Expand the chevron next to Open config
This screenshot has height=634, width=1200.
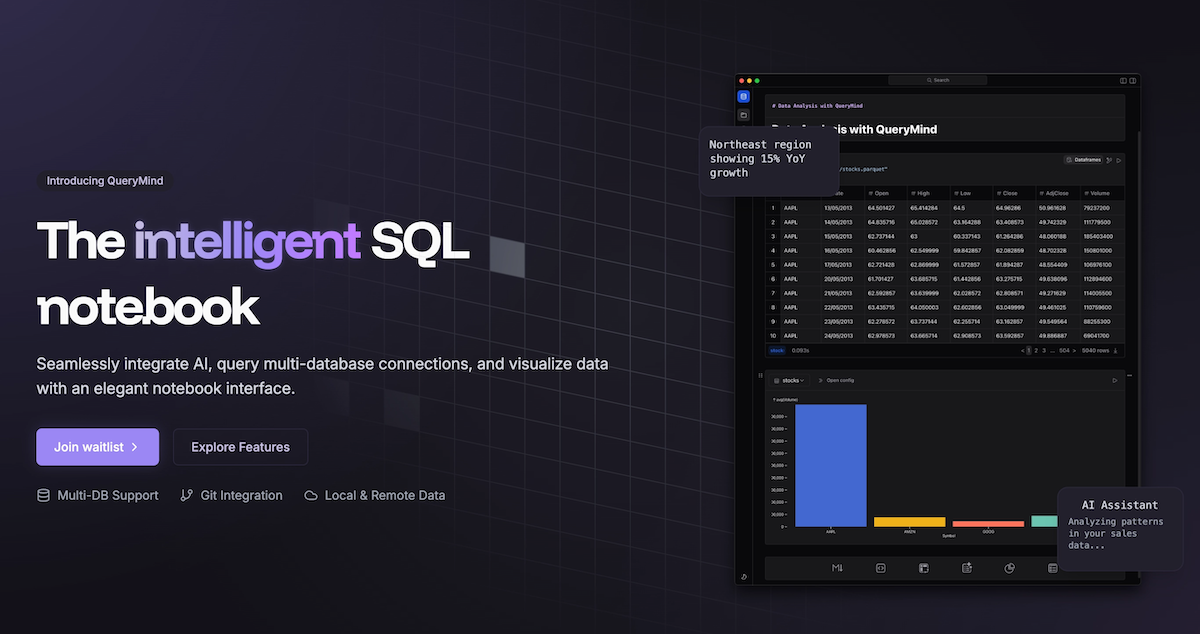pyautogui.click(x=820, y=380)
